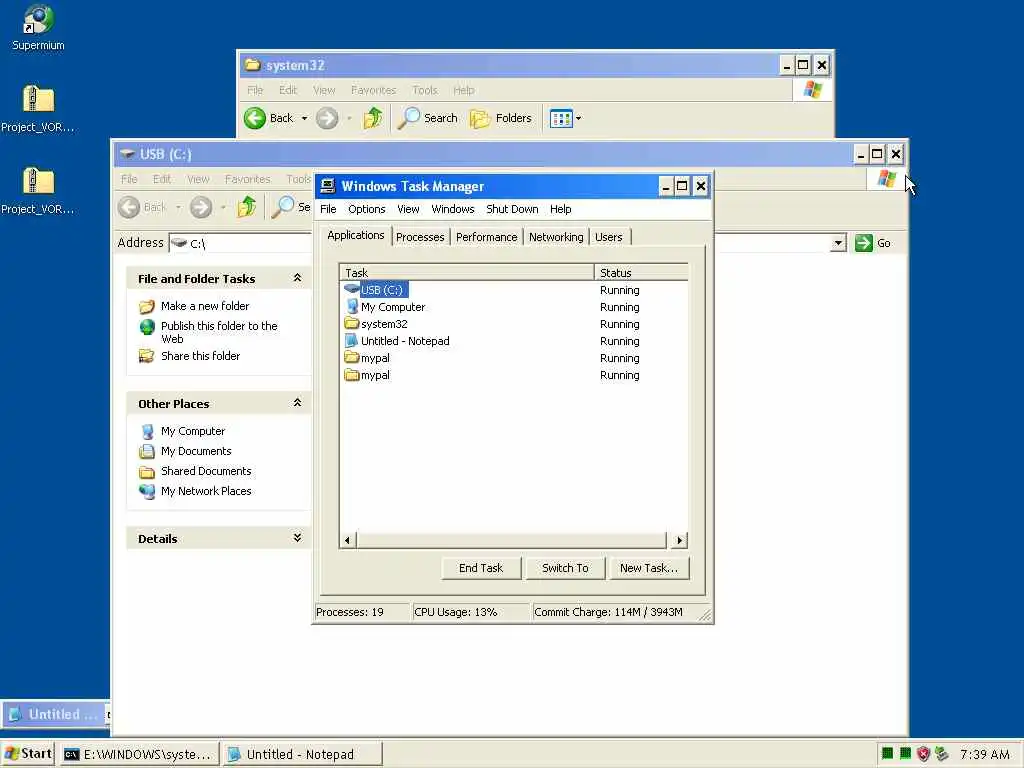The height and width of the screenshot is (768, 1024).
Task: Open Task Manager Help menu
Action: (560, 209)
